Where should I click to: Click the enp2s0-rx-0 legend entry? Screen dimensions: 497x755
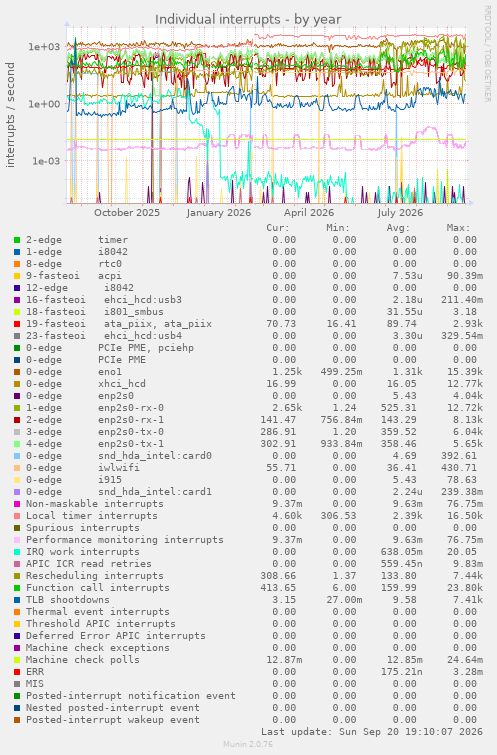[x=95, y=408]
